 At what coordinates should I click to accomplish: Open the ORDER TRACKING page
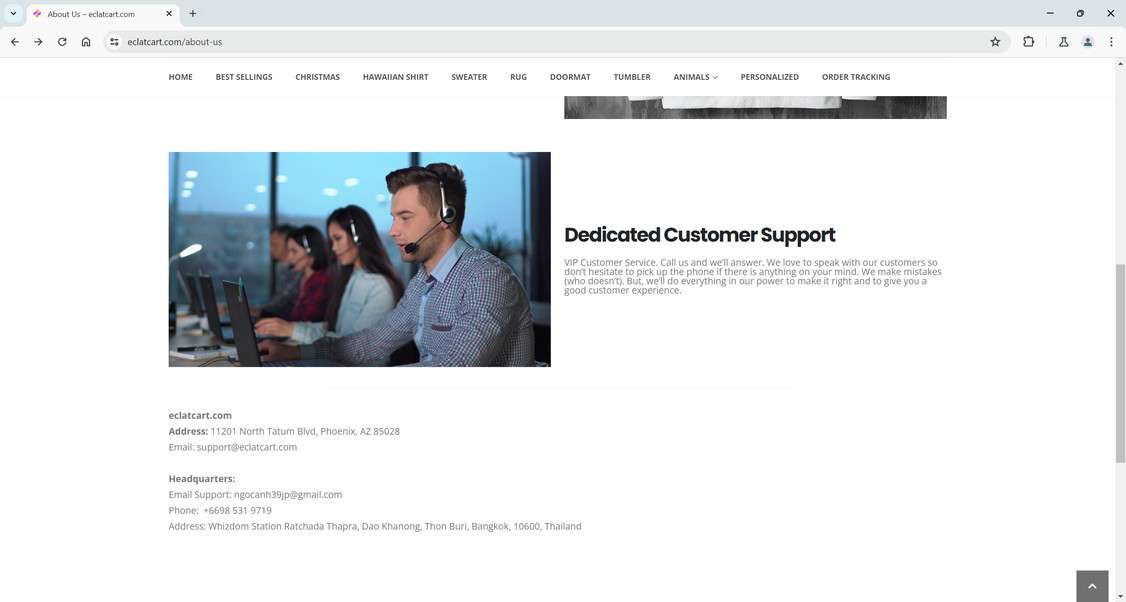(x=856, y=77)
